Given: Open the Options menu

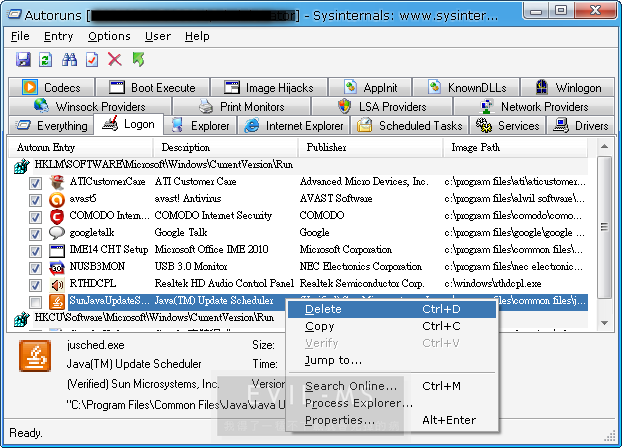Looking at the screenshot, I should pyautogui.click(x=109, y=36).
